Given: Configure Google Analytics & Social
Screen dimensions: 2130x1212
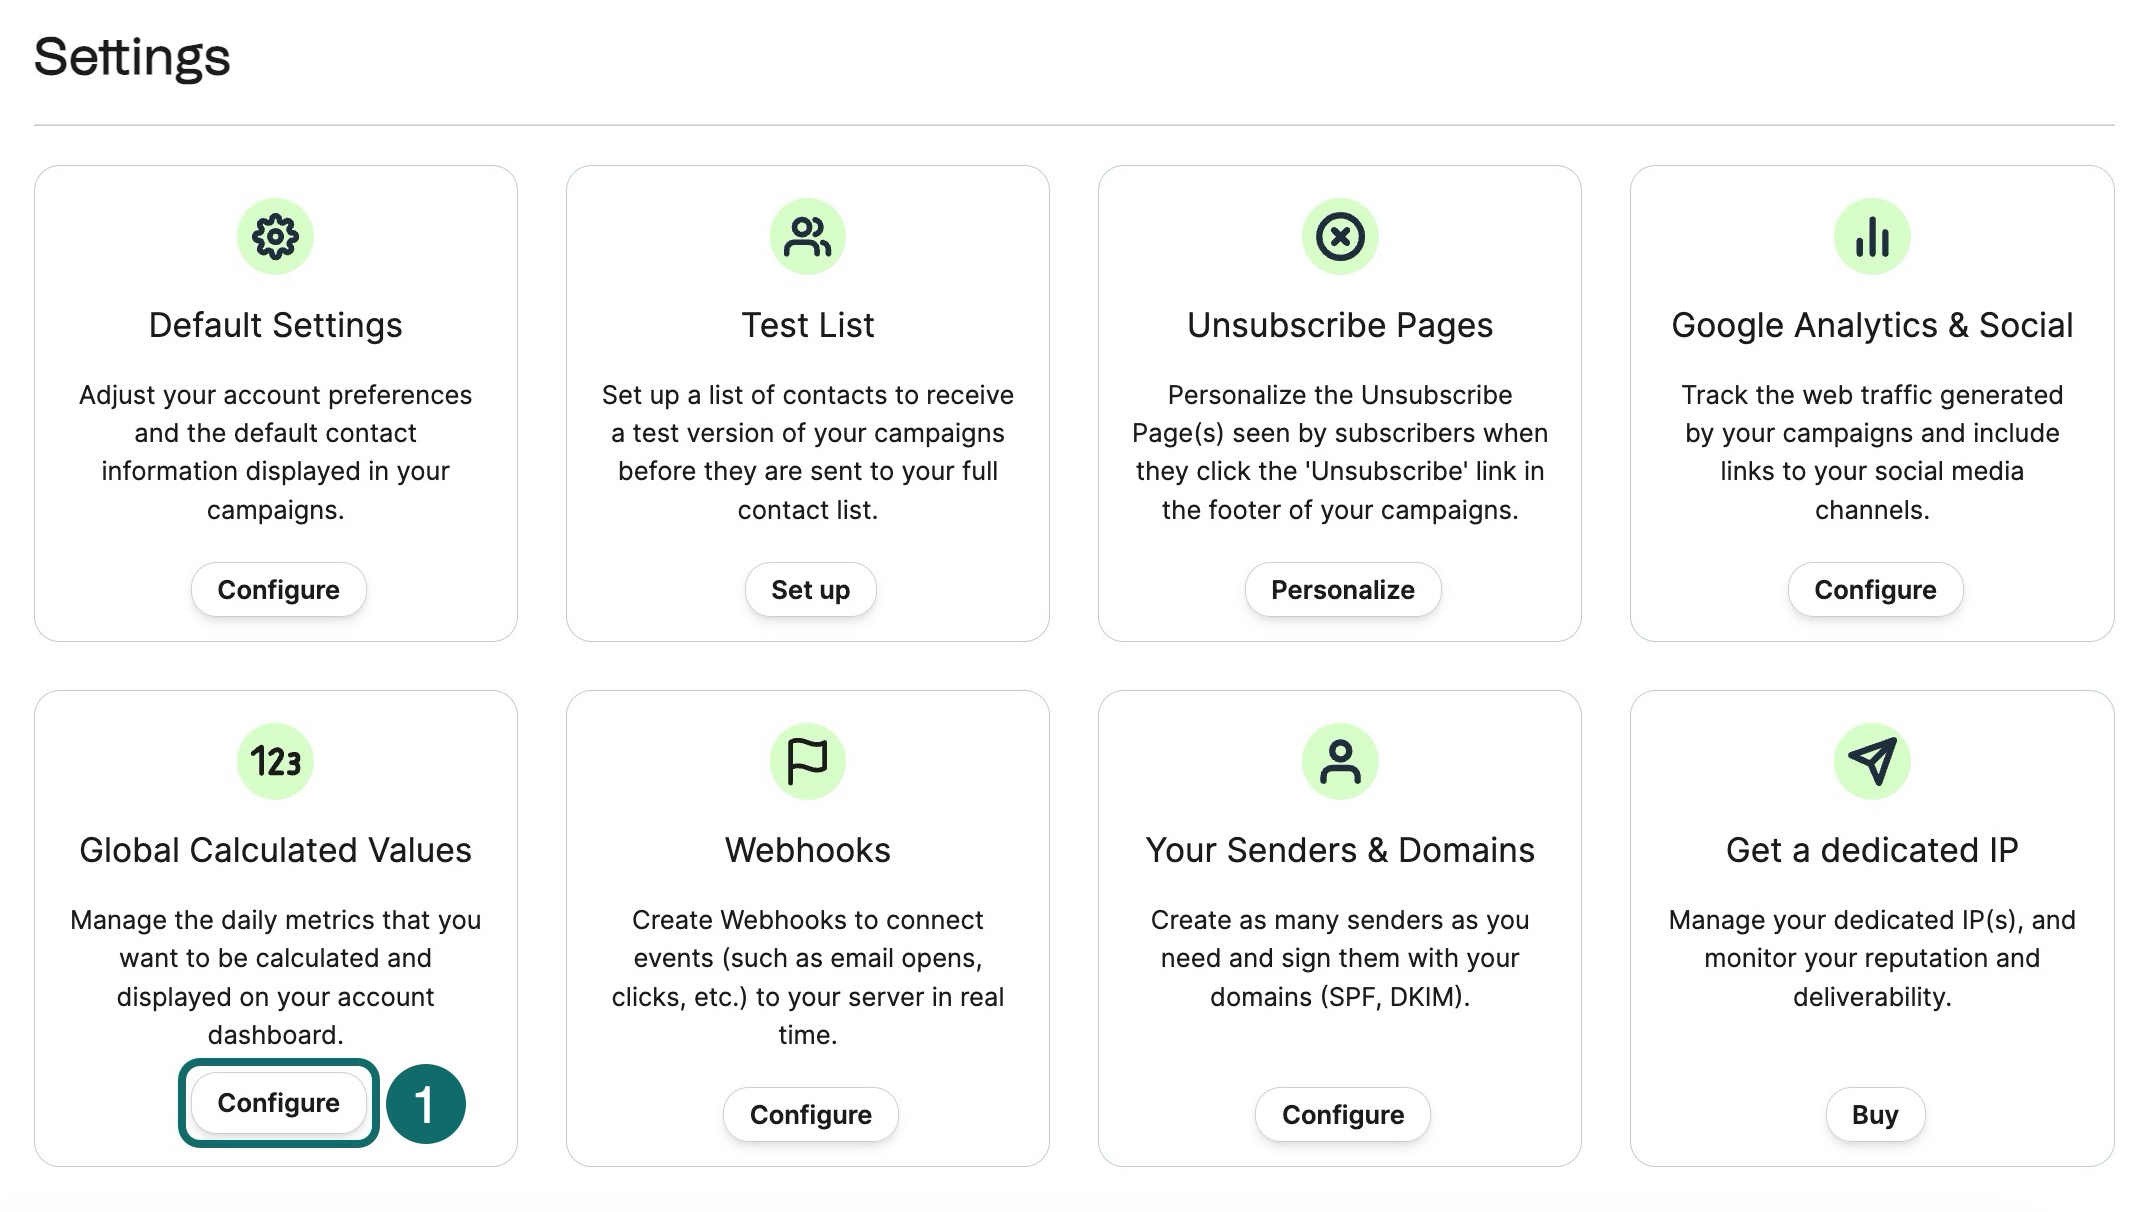Looking at the screenshot, I should coord(1875,590).
